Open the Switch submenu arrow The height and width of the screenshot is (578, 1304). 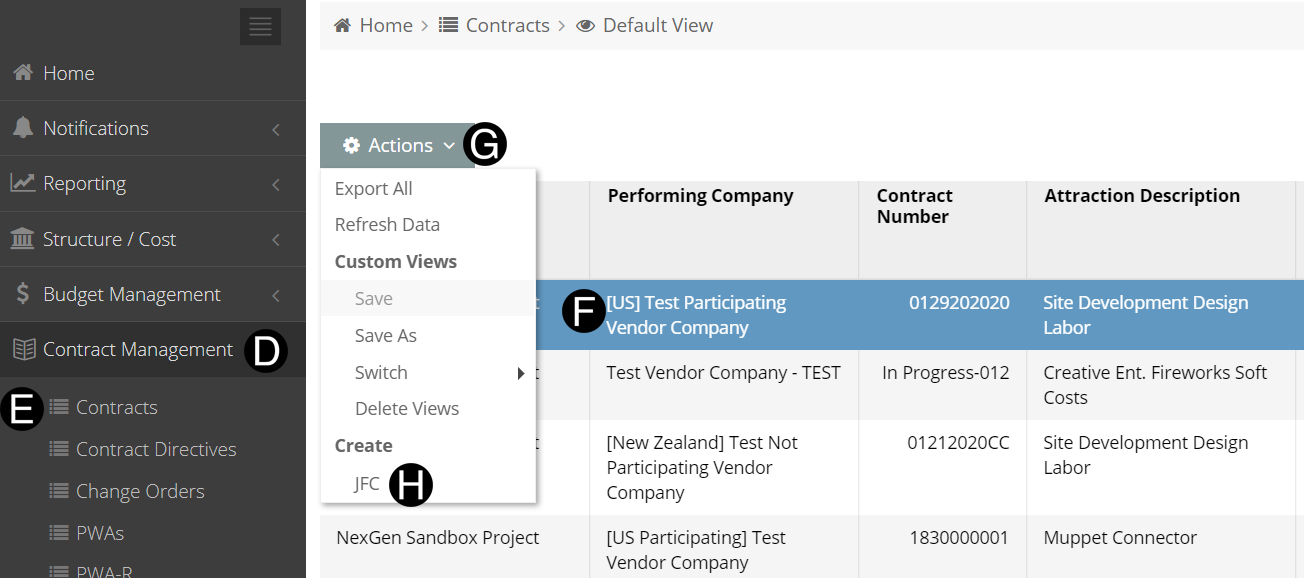[520, 373]
